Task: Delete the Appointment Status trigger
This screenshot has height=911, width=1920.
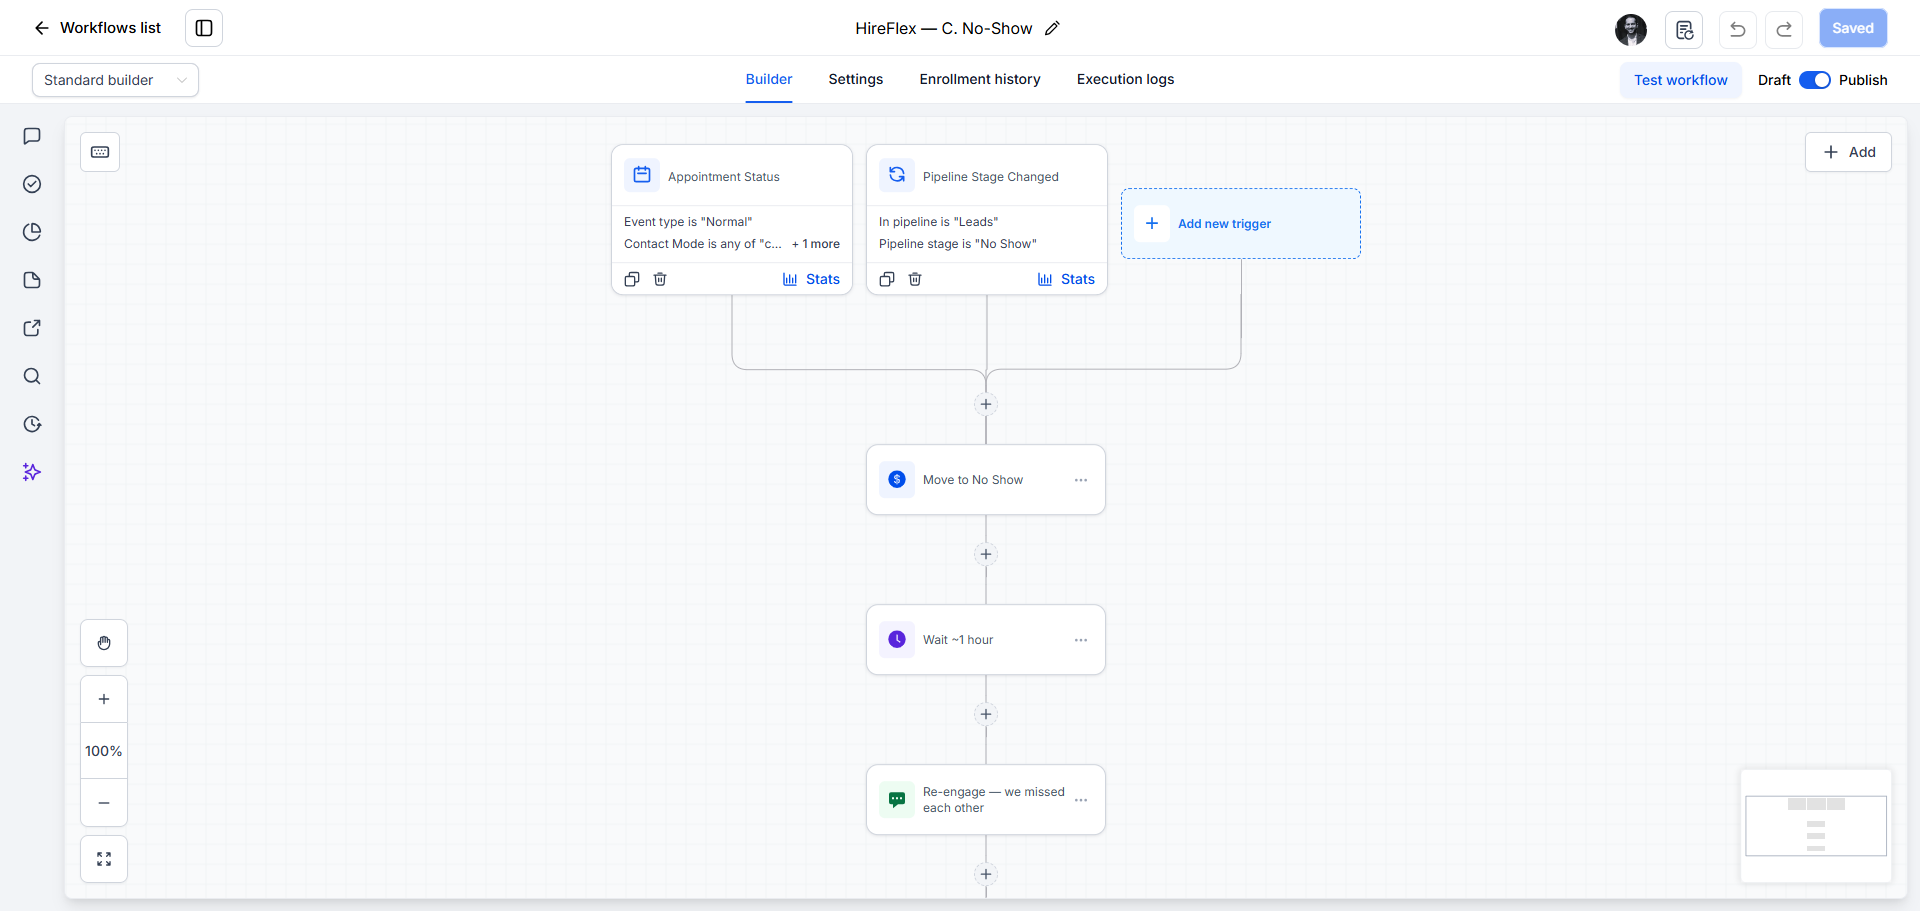Action: click(x=660, y=279)
